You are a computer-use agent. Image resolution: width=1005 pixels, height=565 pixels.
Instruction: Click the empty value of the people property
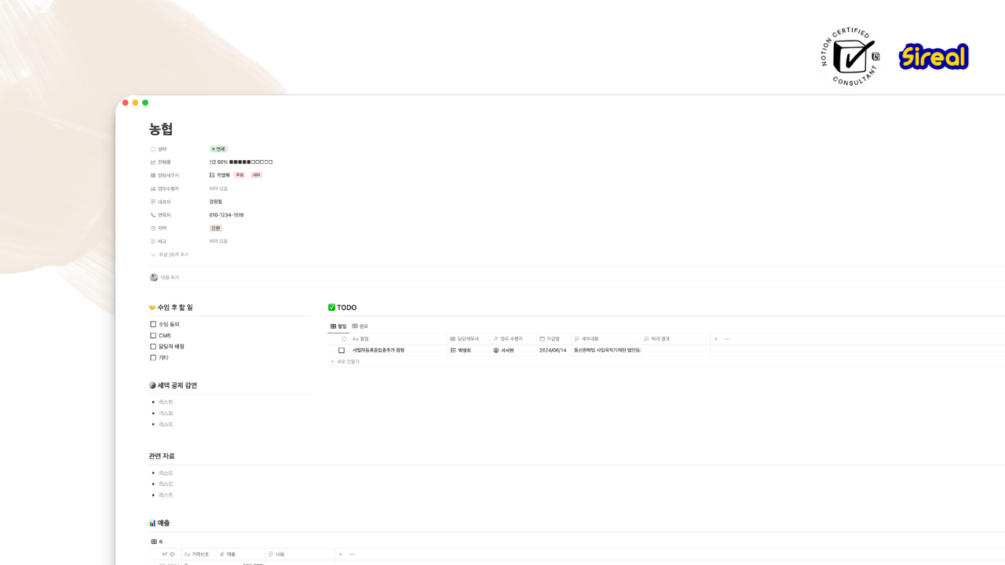click(x=218, y=189)
